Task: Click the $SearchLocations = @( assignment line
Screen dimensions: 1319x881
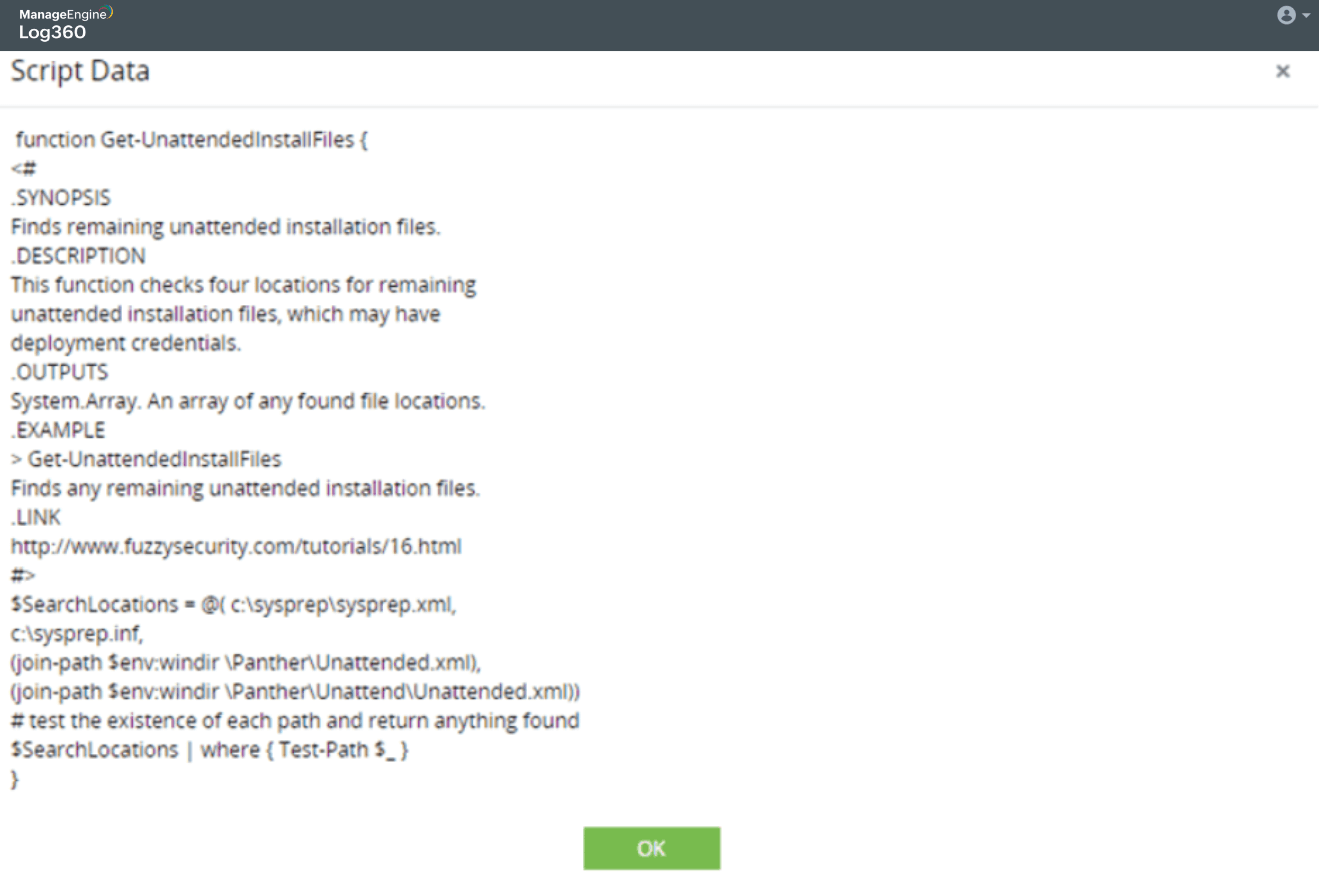Action: (x=233, y=605)
